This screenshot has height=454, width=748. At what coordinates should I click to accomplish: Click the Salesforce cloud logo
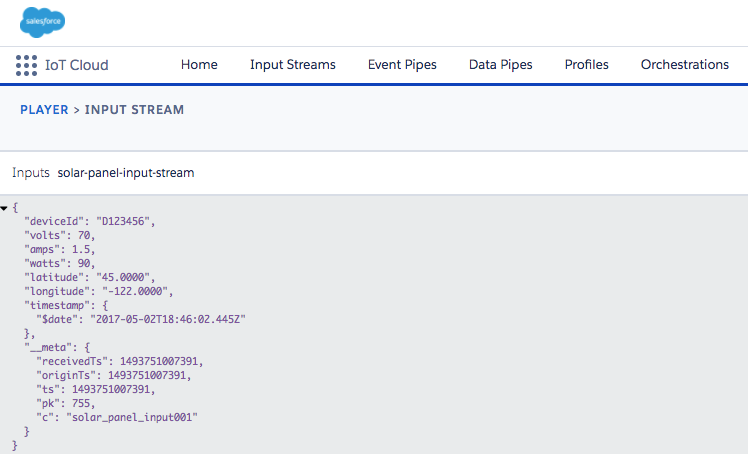(x=41, y=21)
